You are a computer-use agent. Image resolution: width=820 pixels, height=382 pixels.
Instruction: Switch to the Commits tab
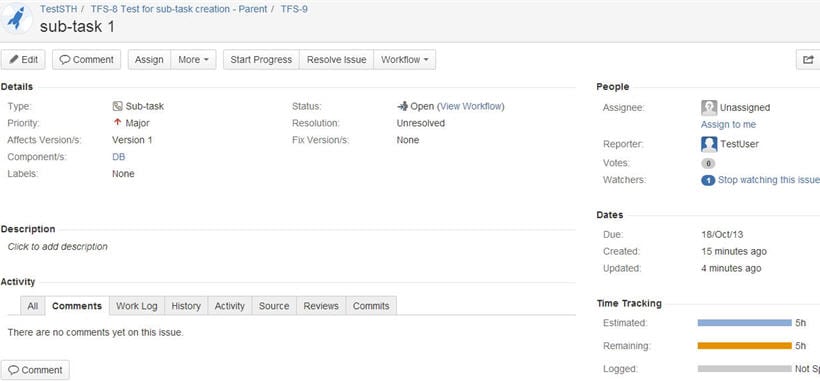tap(371, 306)
